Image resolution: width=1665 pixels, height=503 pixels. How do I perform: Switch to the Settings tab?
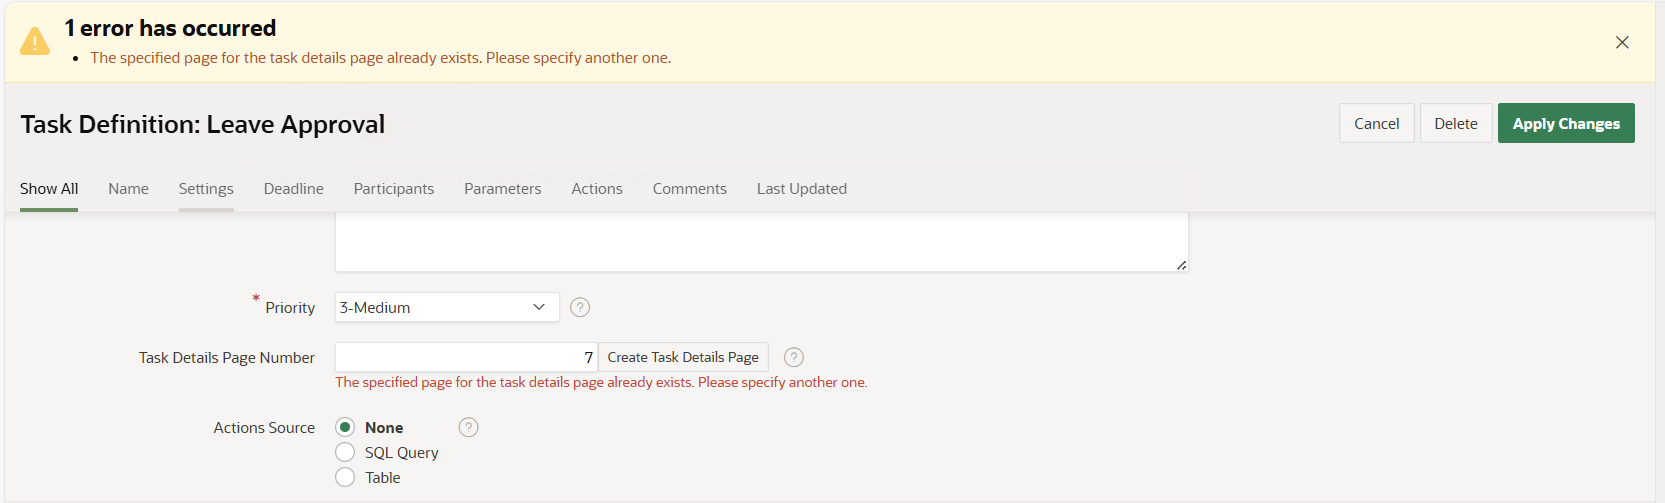(x=206, y=189)
